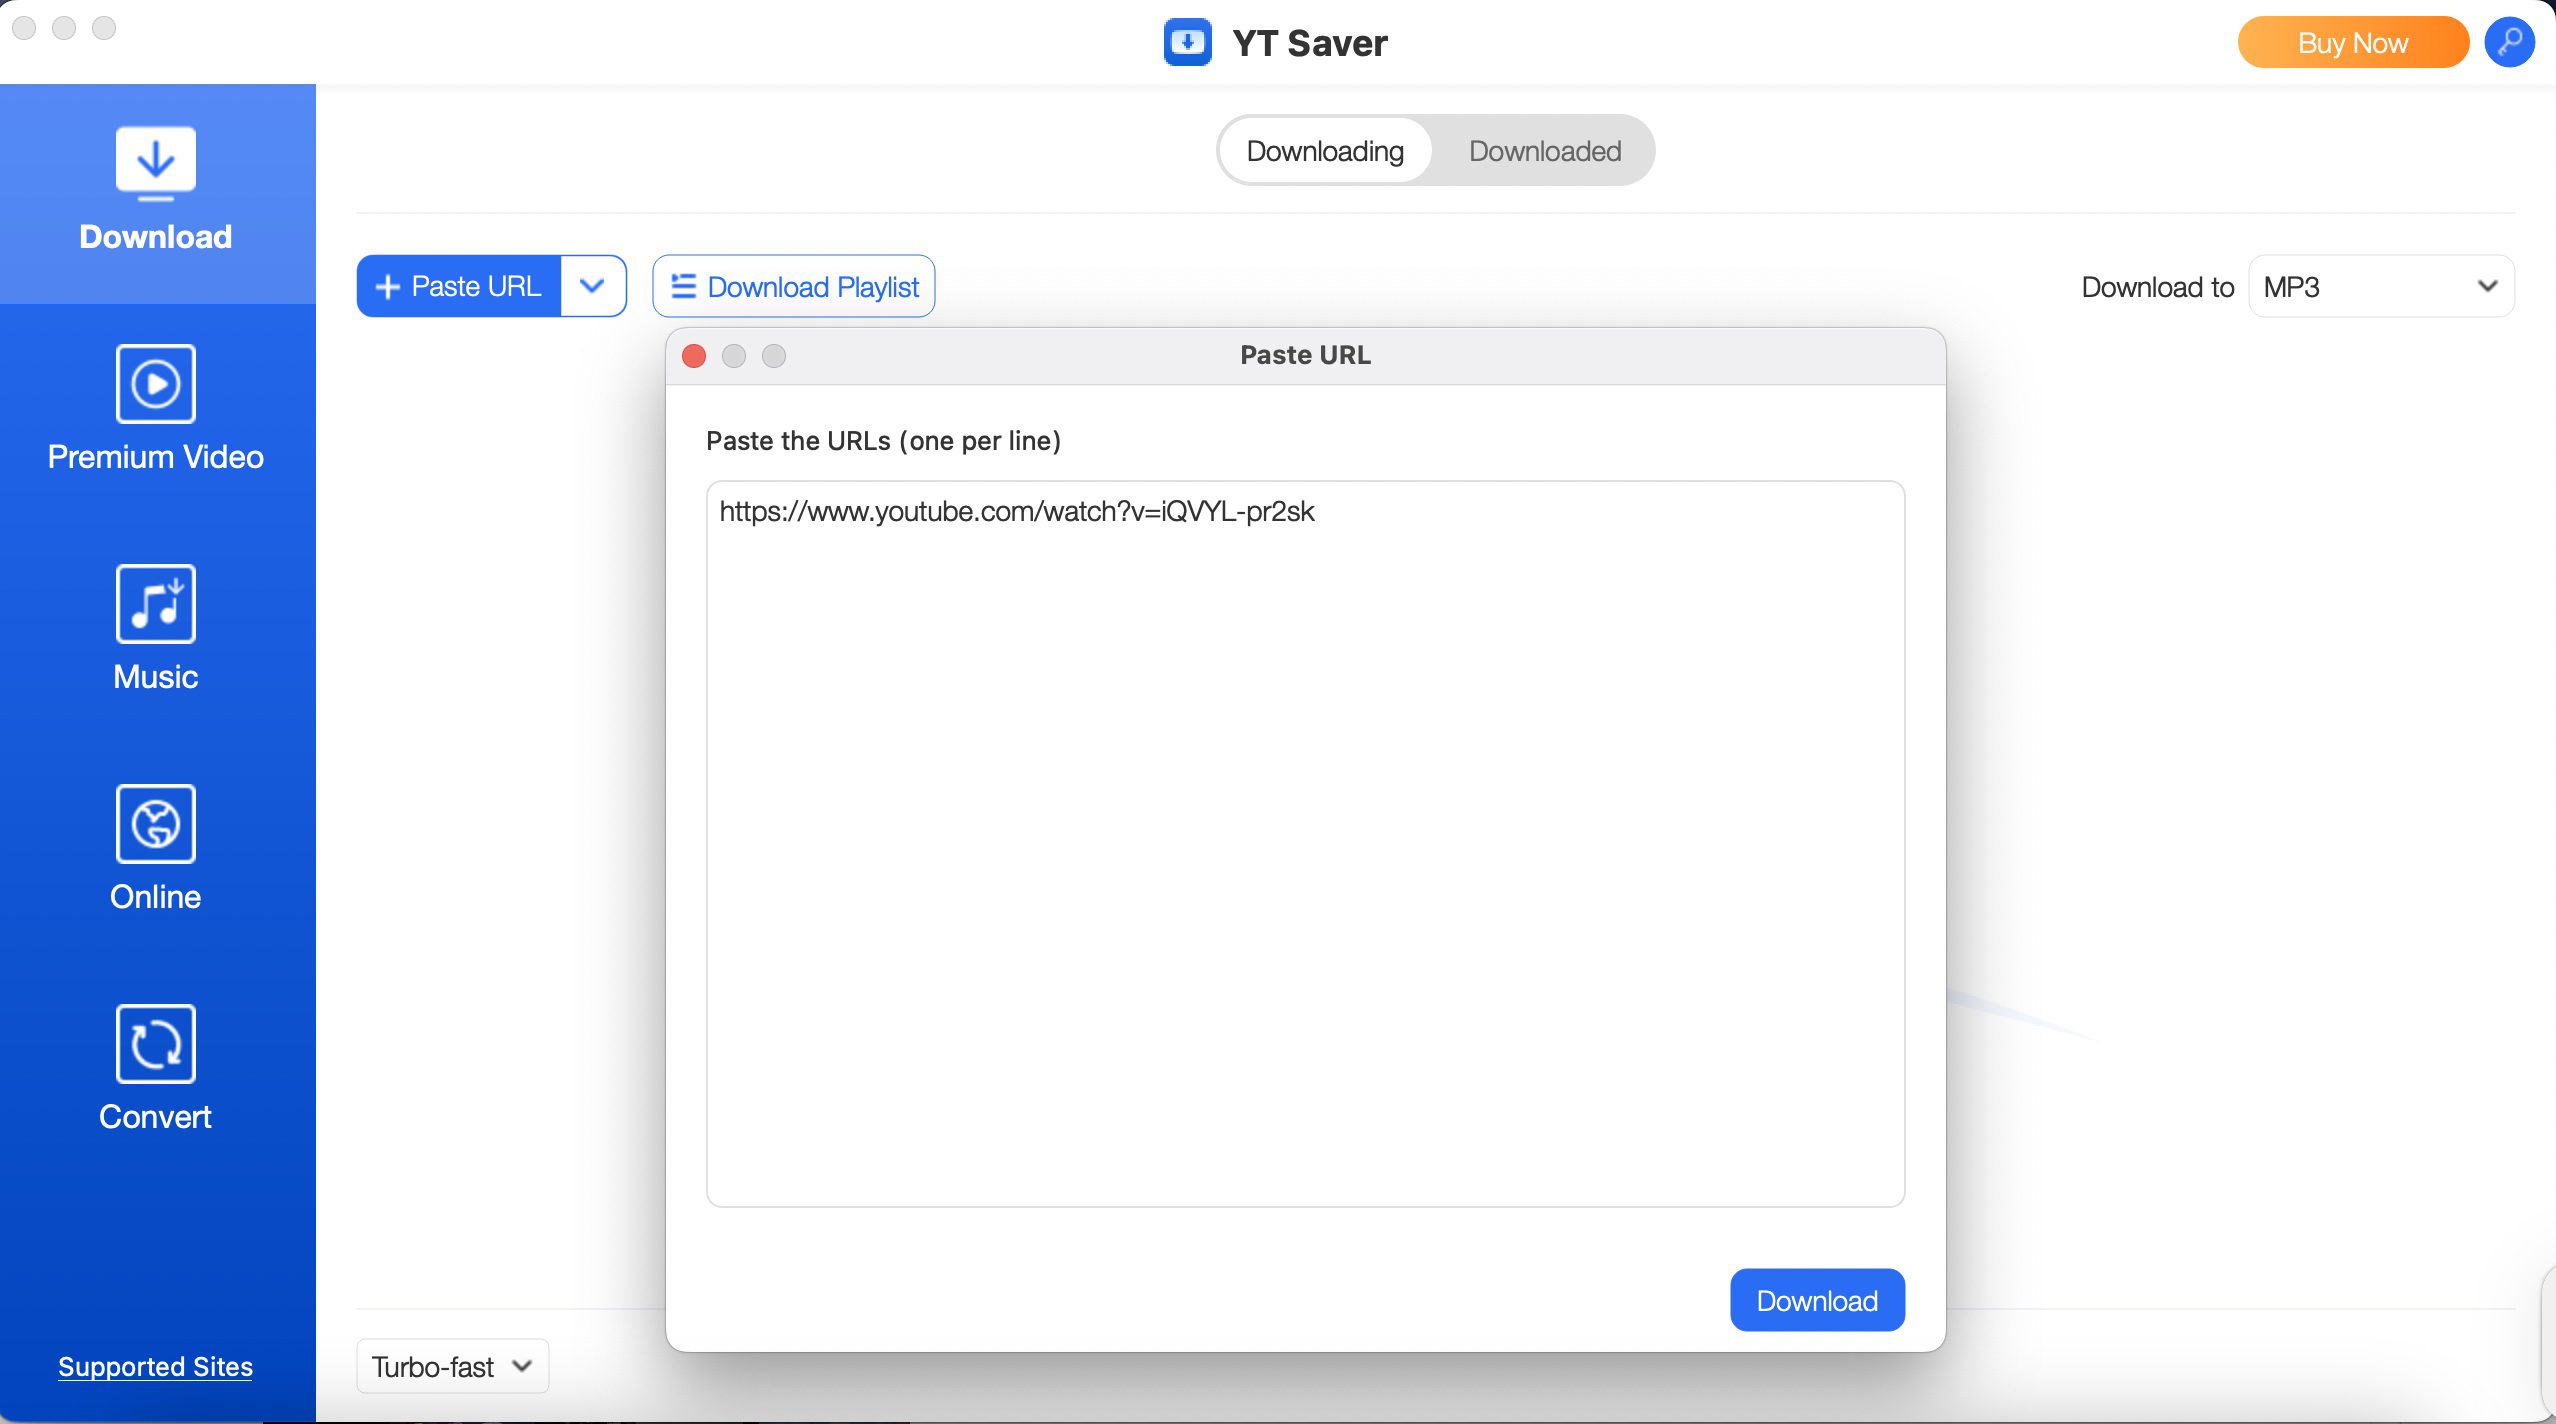Image resolution: width=2556 pixels, height=1424 pixels.
Task: Switch to the Downloaded tab
Action: pyautogui.click(x=1544, y=151)
